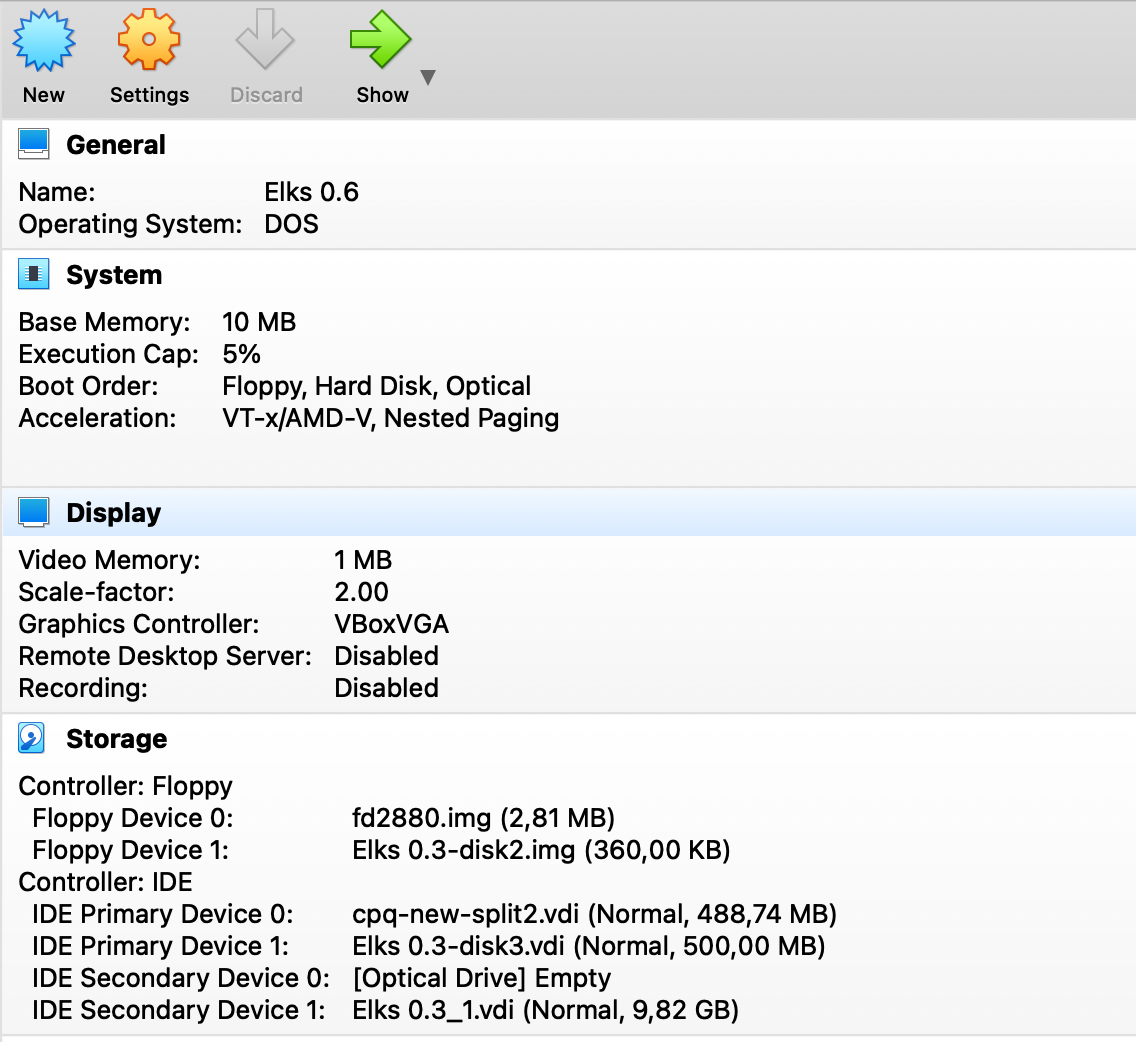Select the Scale-factor value 2.00
Viewport: 1136px width, 1042px height.
click(362, 592)
